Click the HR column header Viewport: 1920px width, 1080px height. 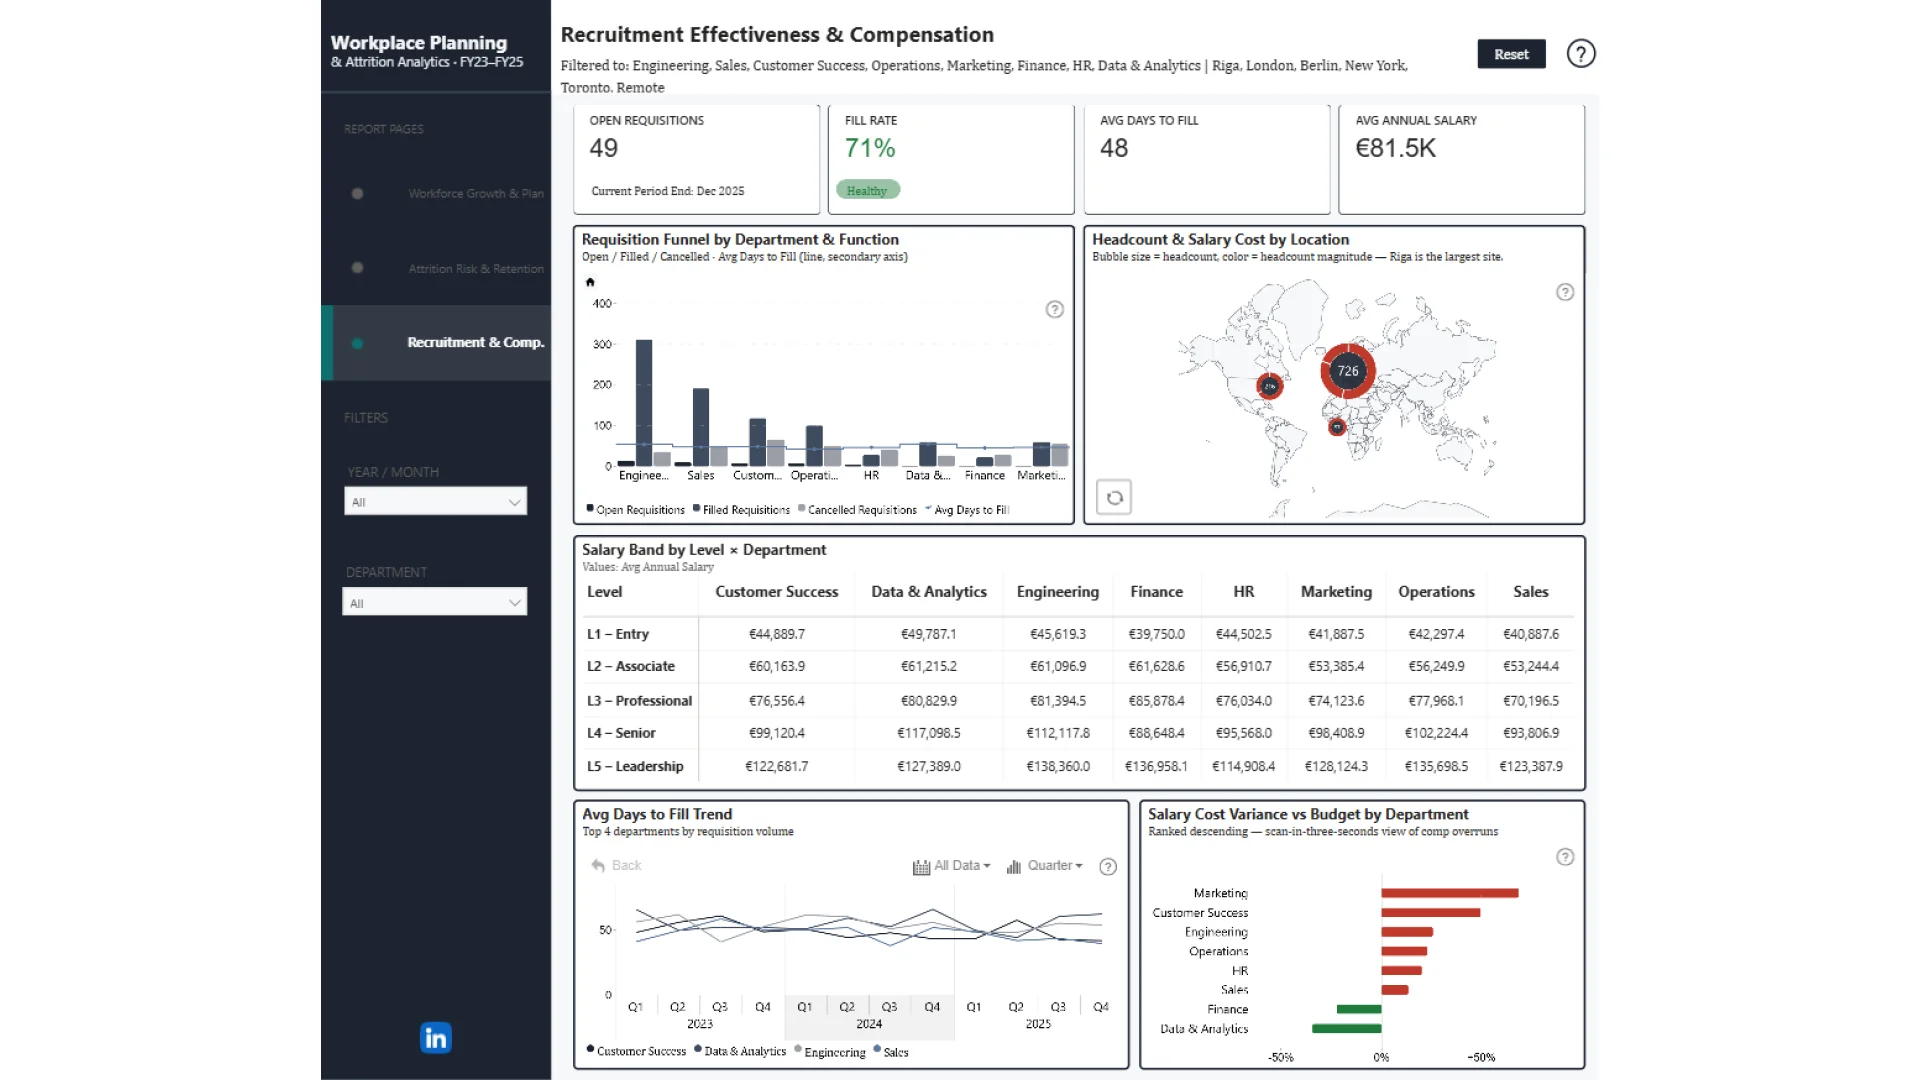click(x=1244, y=592)
